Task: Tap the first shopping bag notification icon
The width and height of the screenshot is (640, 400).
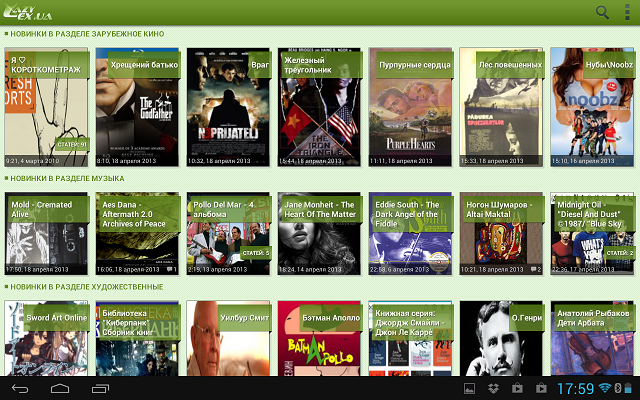Action: [517, 388]
